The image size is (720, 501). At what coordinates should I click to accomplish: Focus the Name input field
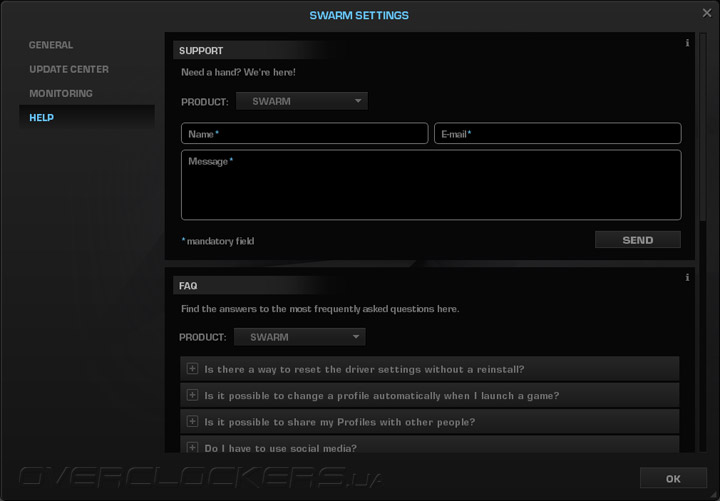tap(304, 133)
